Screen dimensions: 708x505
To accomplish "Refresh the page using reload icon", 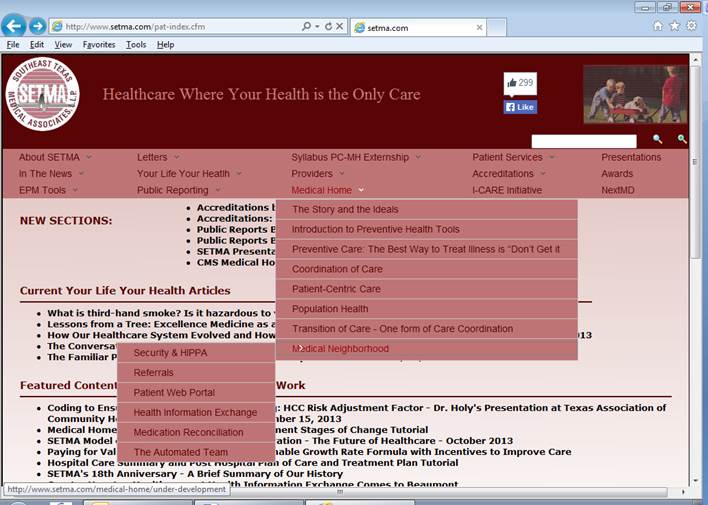I will point(328,27).
